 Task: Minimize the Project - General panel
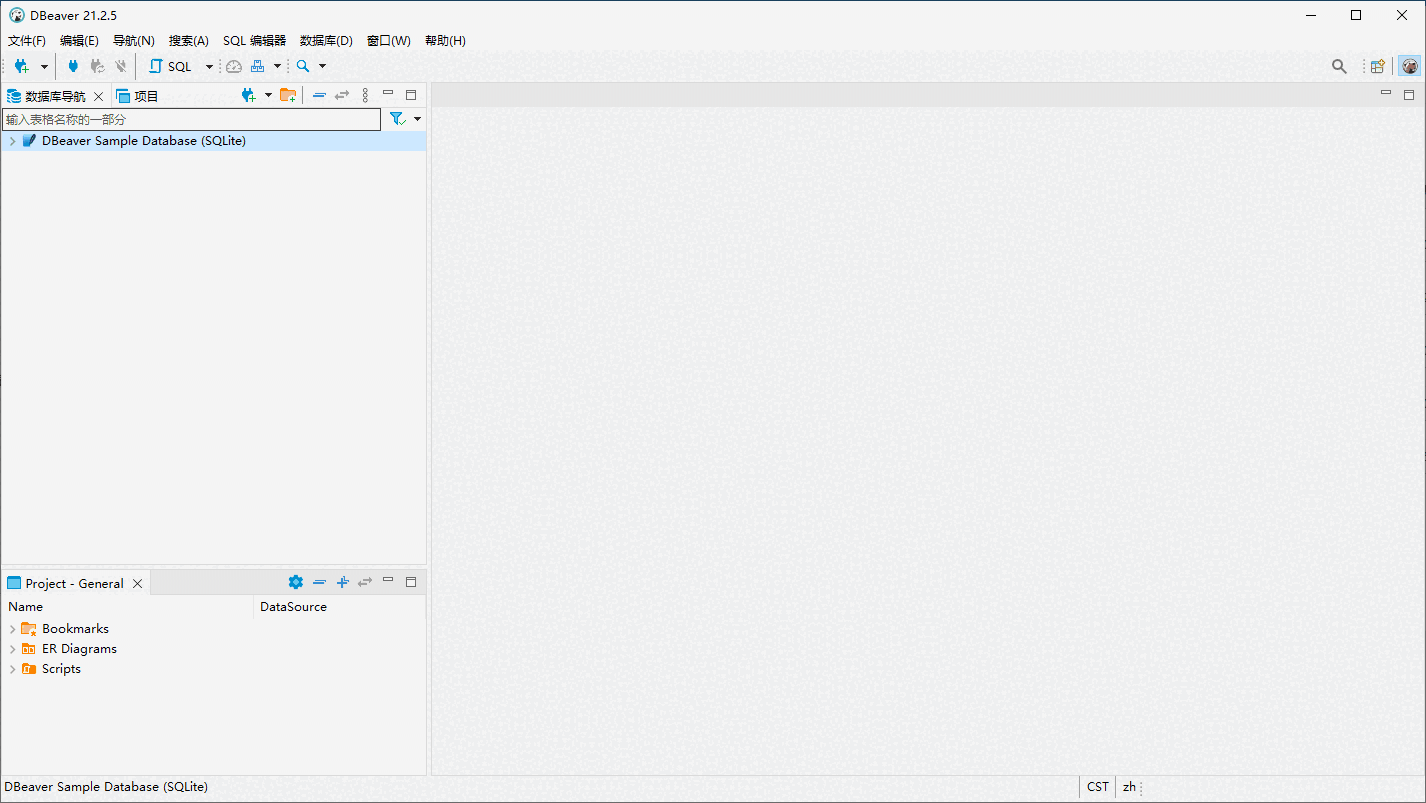(x=388, y=580)
